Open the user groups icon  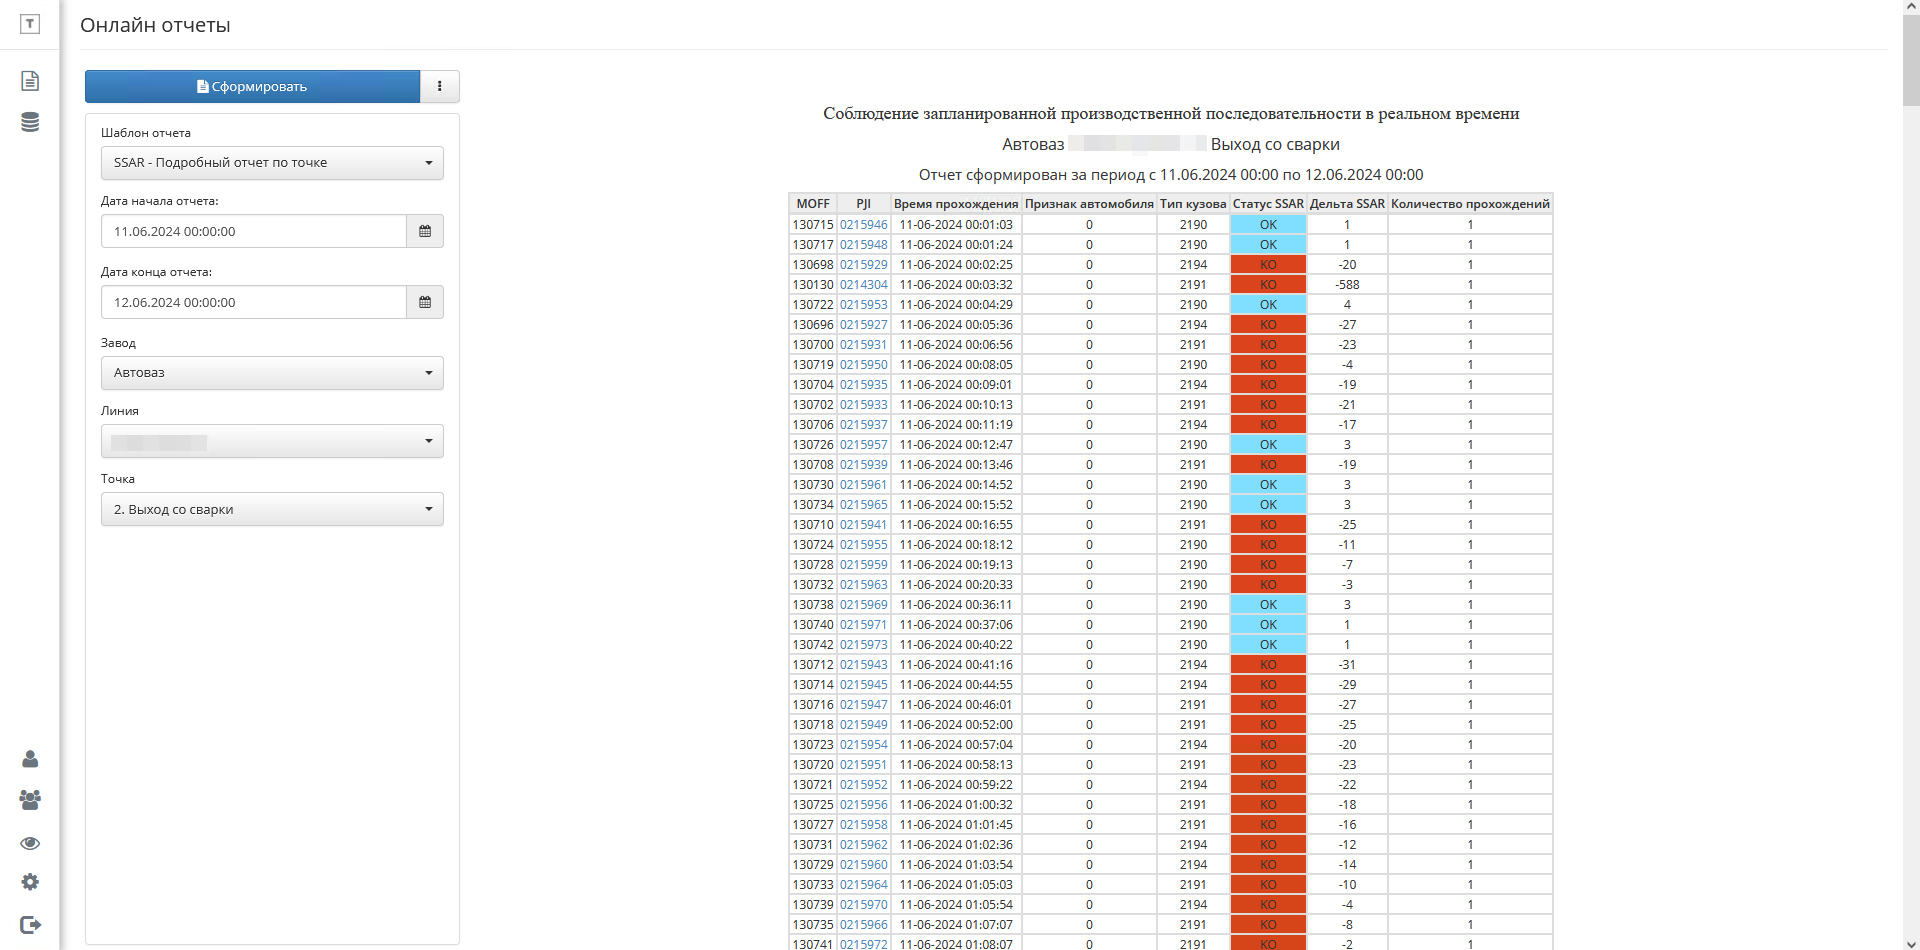click(30, 800)
